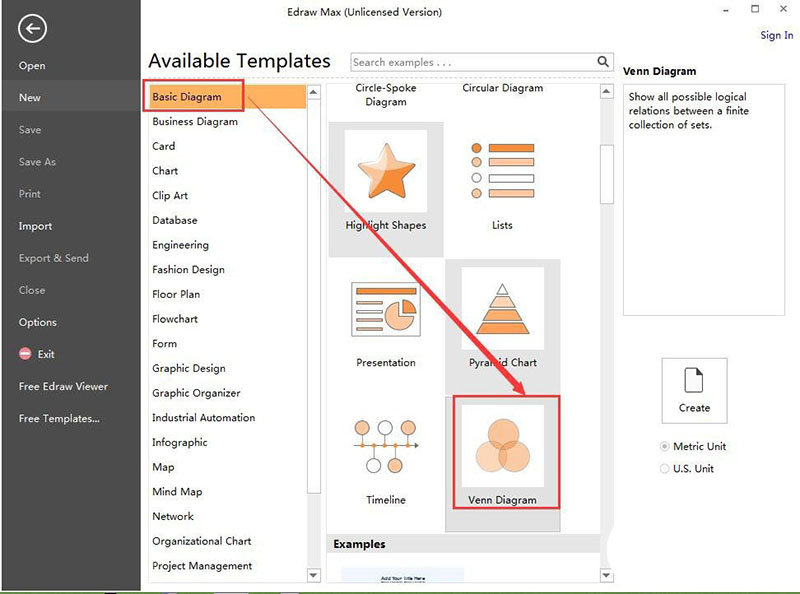Screen dimensions: 800x594
Task: Select the Metric Unit radio button
Action: pyautogui.click(x=666, y=446)
